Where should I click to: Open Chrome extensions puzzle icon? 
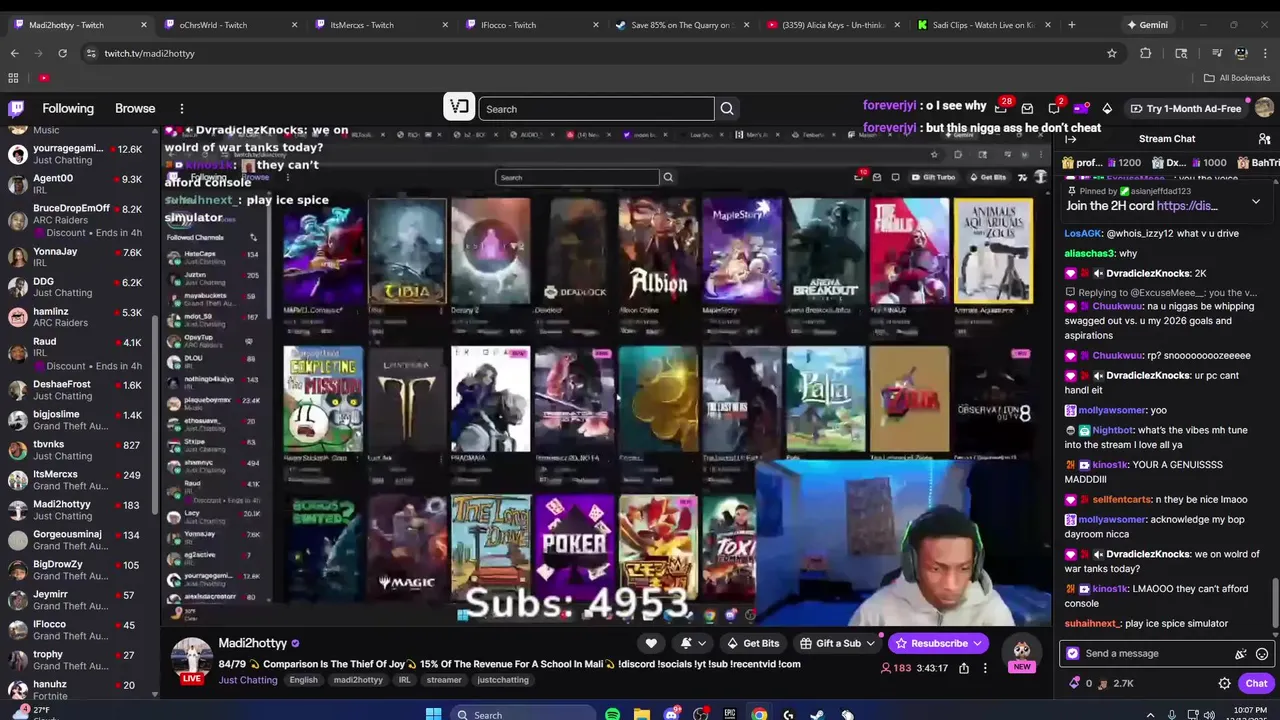click(x=1146, y=53)
